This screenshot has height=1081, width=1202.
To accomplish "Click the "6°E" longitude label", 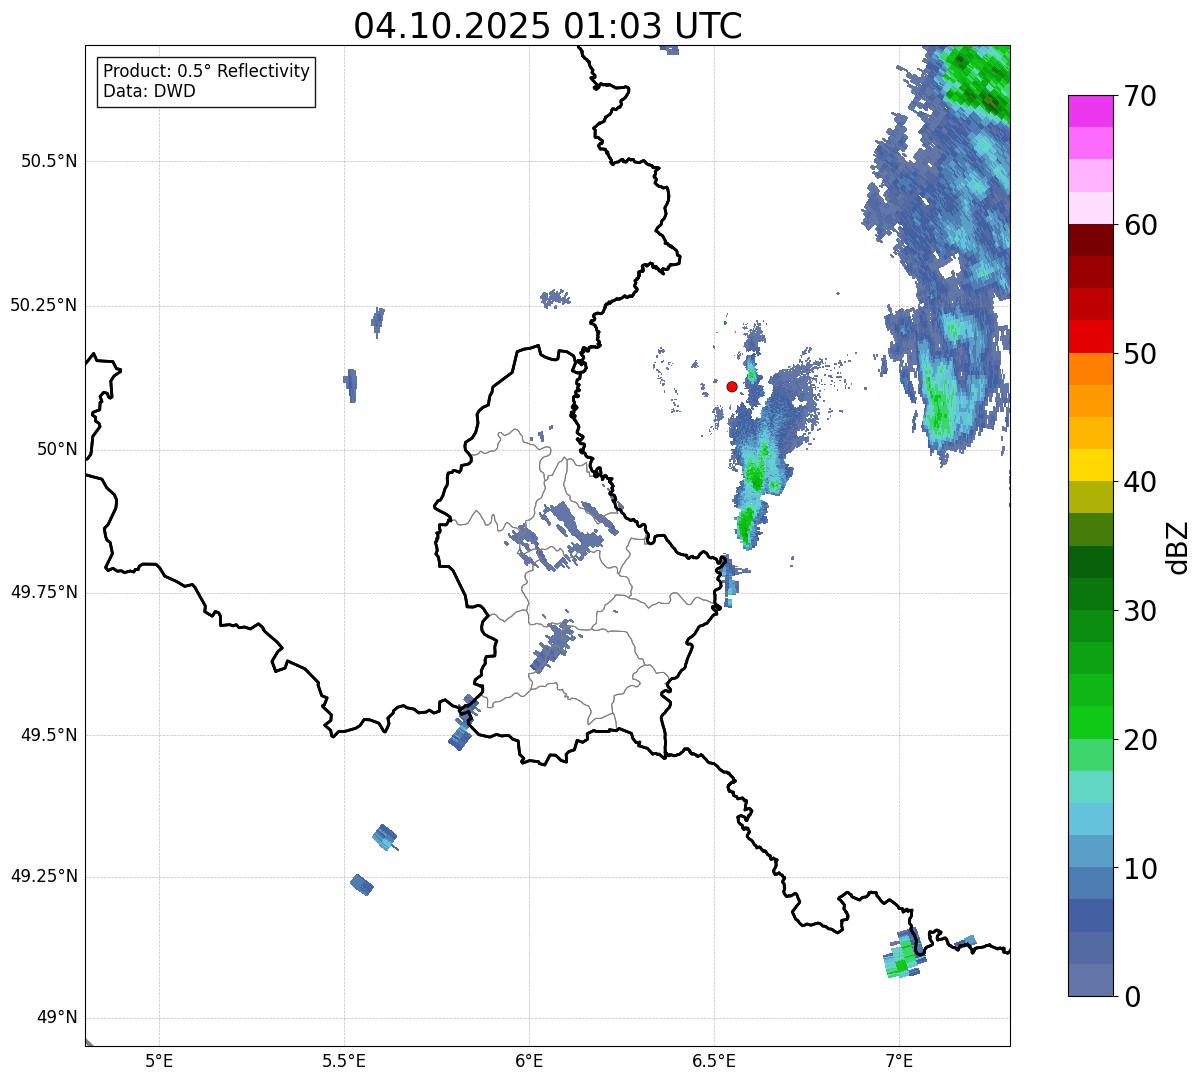I will point(529,1060).
